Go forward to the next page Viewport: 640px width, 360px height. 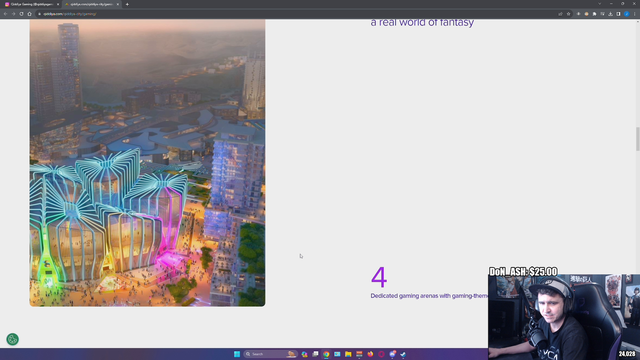point(13,14)
